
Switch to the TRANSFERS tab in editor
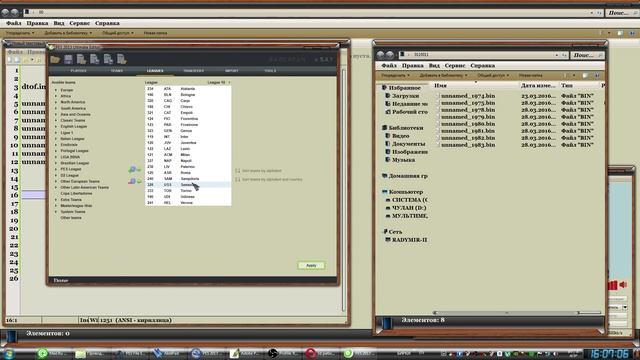coord(193,71)
